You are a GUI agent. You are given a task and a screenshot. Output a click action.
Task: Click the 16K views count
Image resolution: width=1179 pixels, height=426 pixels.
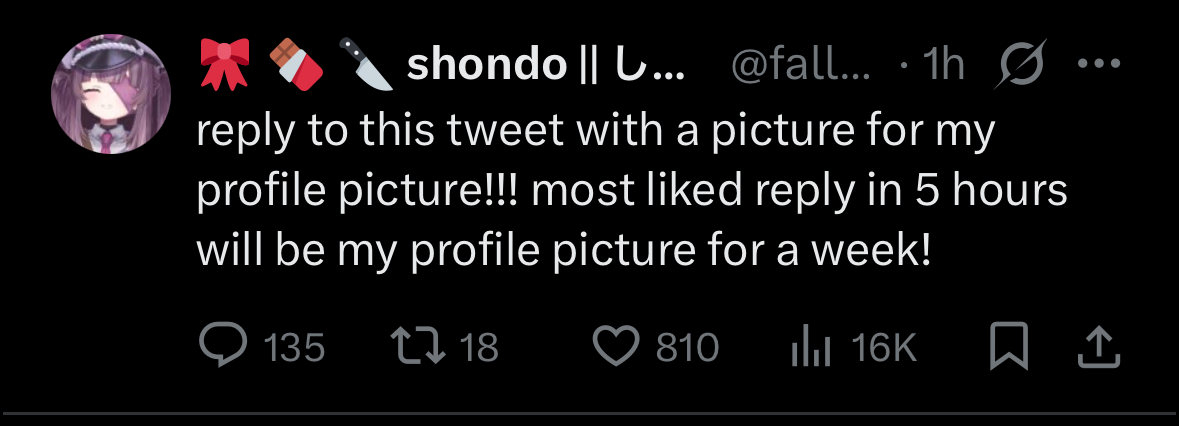[x=883, y=347]
